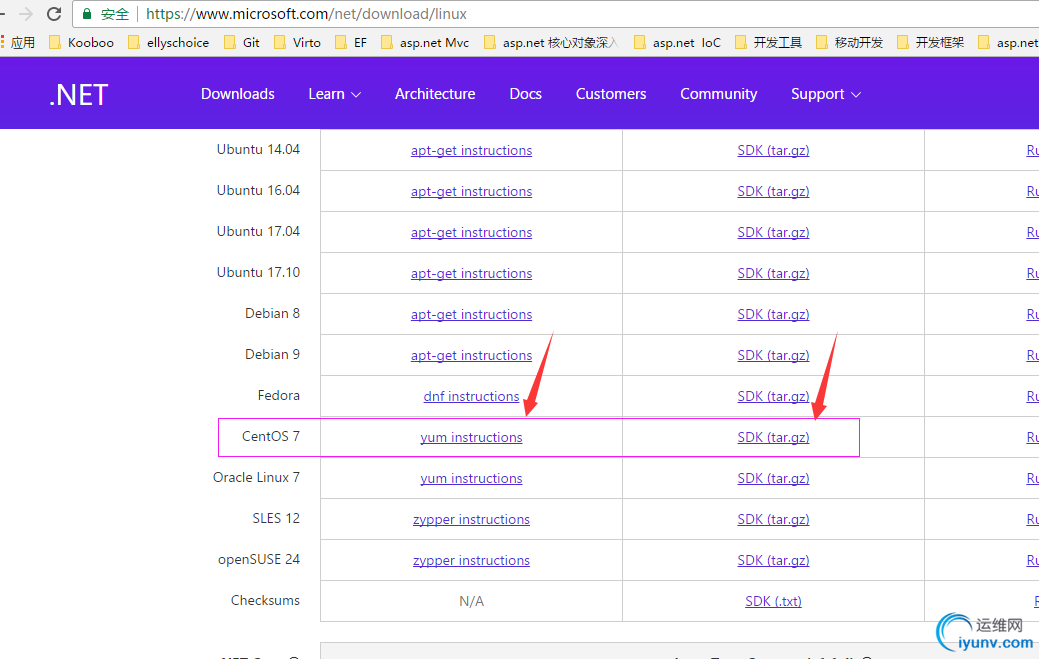Image resolution: width=1039 pixels, height=659 pixels.
Task: Open the SDK (.txt) checksums link
Action: click(x=773, y=601)
